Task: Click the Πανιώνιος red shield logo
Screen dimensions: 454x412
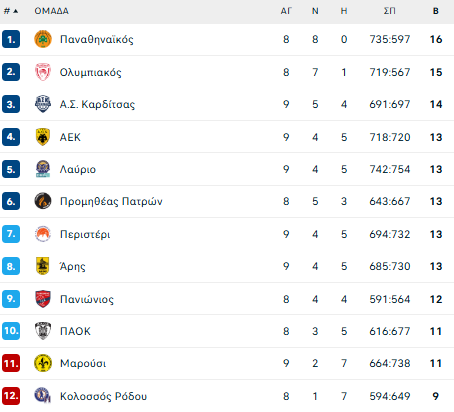Action: click(x=43, y=299)
